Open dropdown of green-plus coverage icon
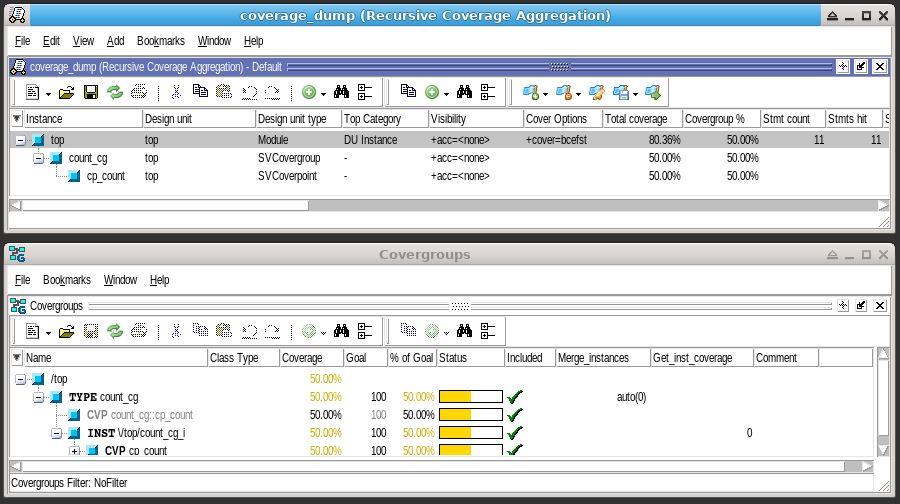The image size is (900, 504). (x=545, y=94)
